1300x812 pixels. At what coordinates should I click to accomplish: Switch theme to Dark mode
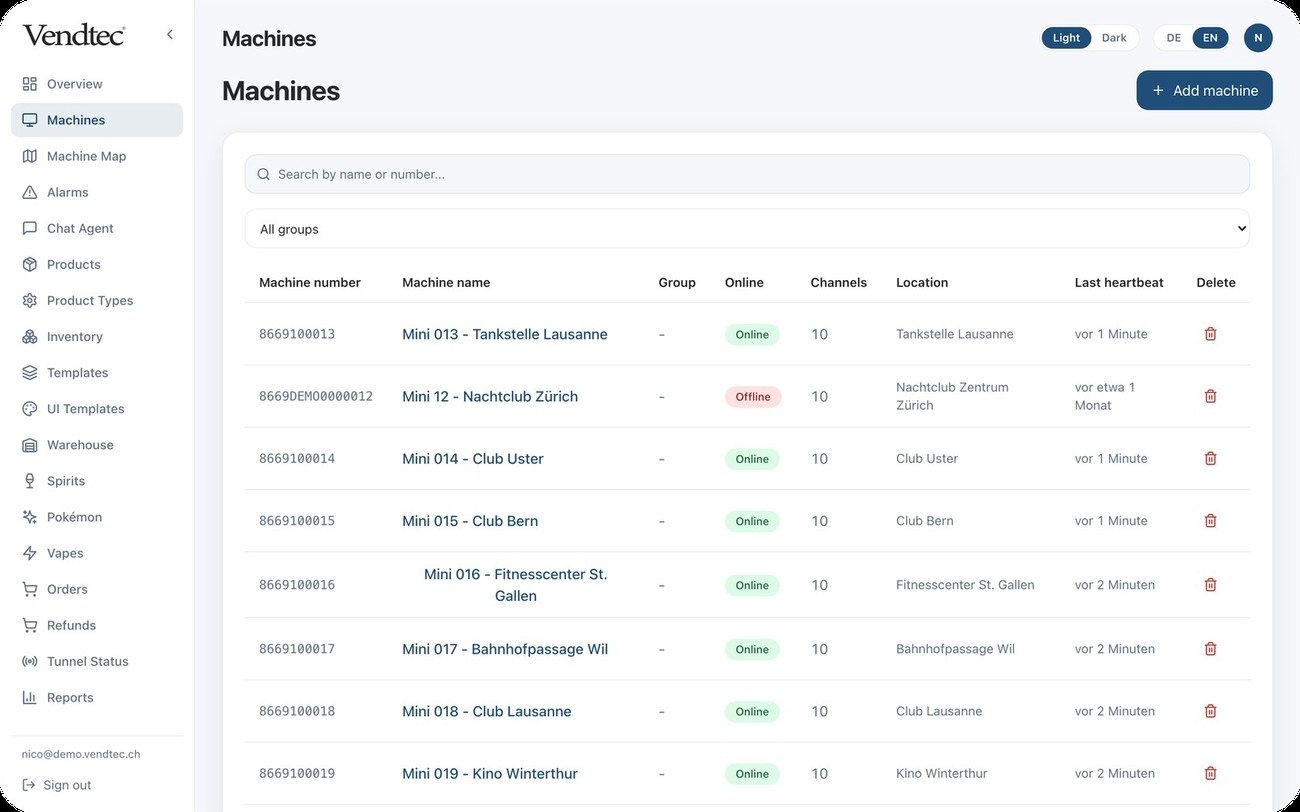tap(1114, 38)
